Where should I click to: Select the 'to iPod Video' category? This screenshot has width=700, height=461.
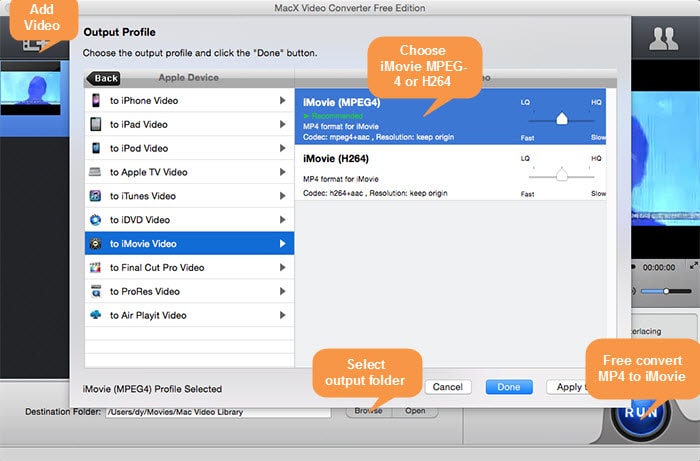pyautogui.click(x=189, y=148)
